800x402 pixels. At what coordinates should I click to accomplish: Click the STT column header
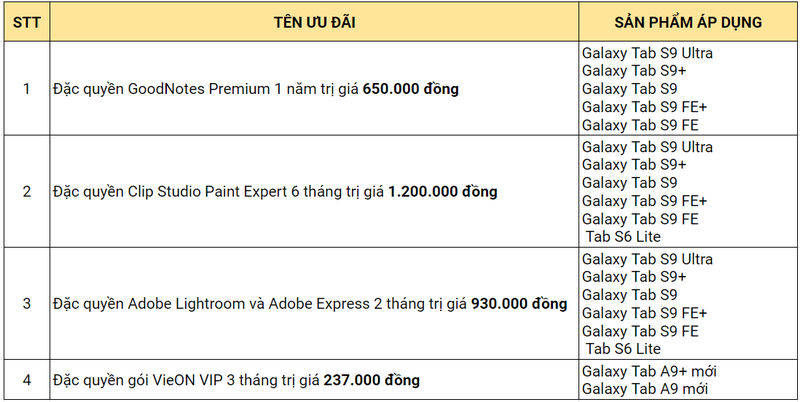[x=27, y=22]
